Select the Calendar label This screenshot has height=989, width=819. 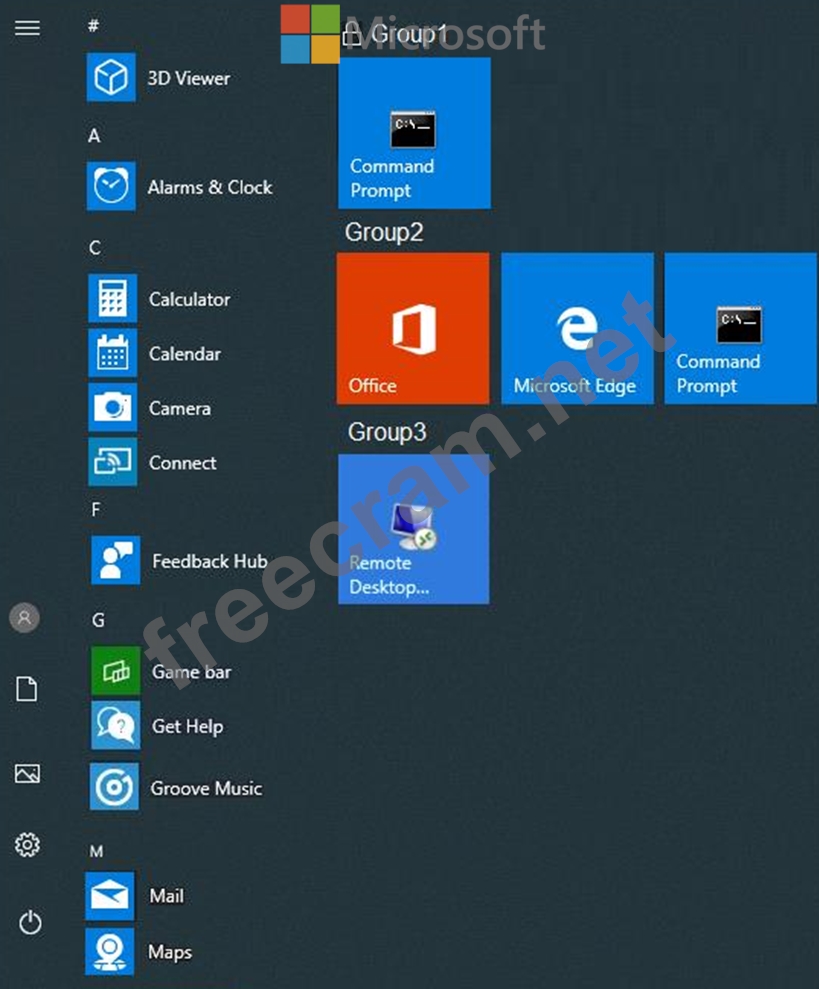[x=185, y=354]
